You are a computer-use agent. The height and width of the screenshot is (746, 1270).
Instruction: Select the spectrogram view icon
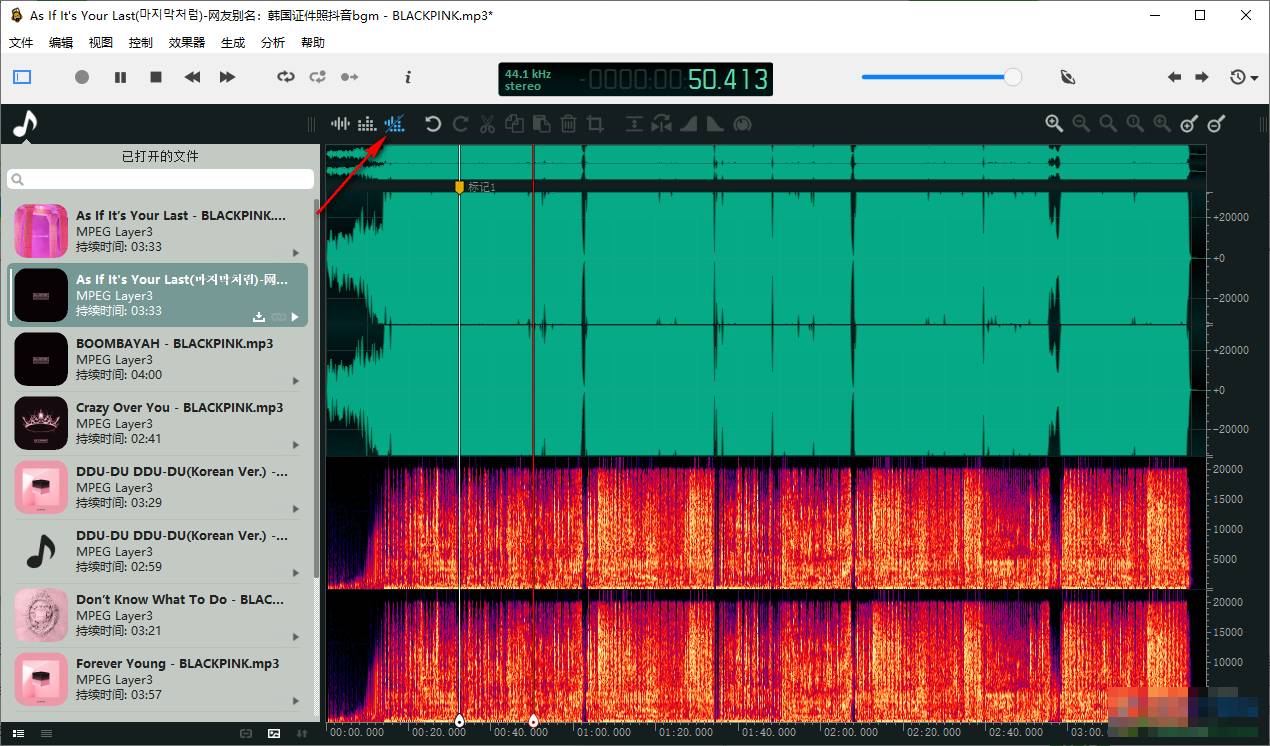pos(366,123)
